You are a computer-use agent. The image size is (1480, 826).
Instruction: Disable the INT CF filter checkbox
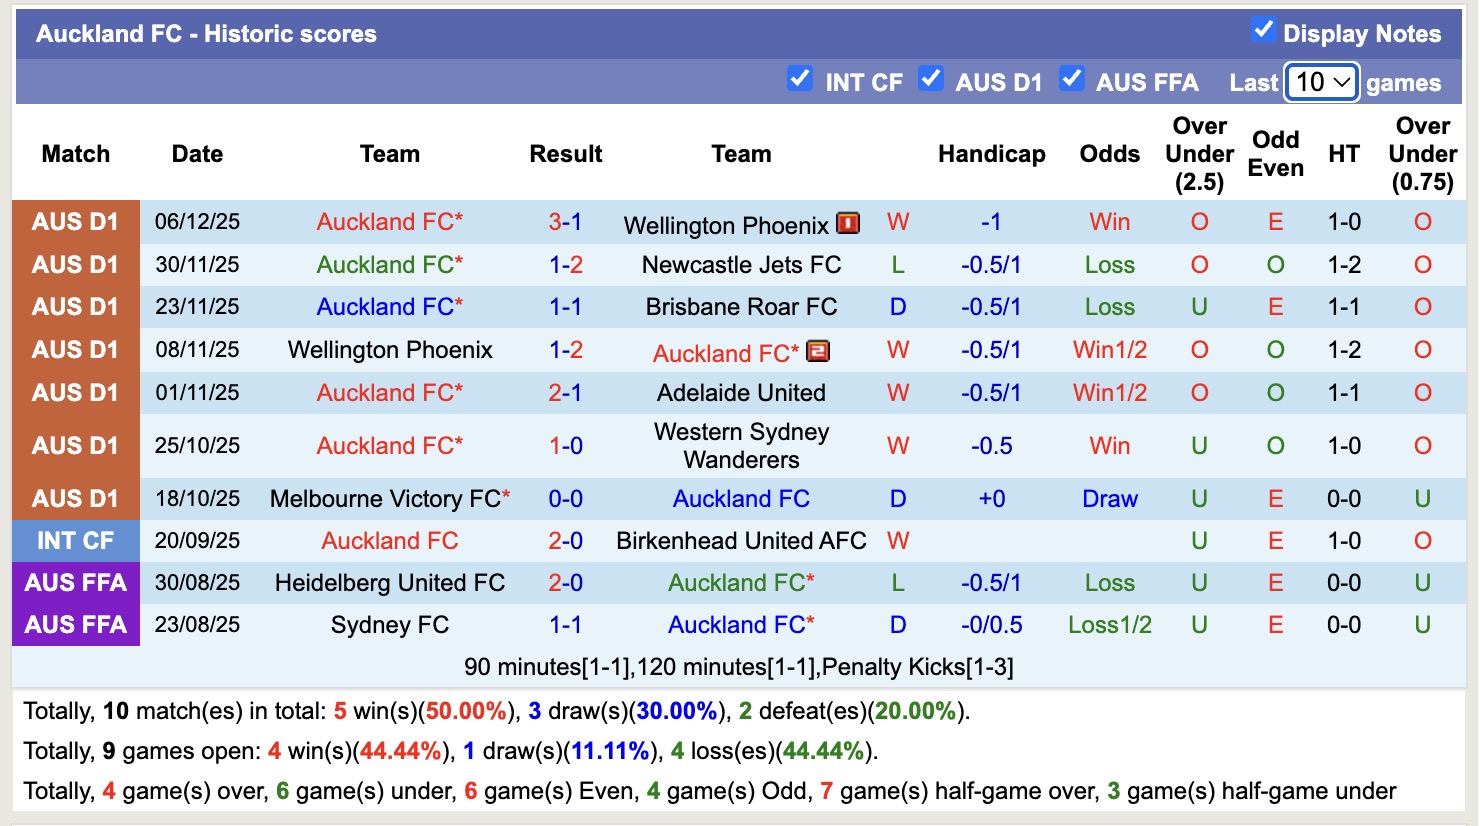point(800,79)
